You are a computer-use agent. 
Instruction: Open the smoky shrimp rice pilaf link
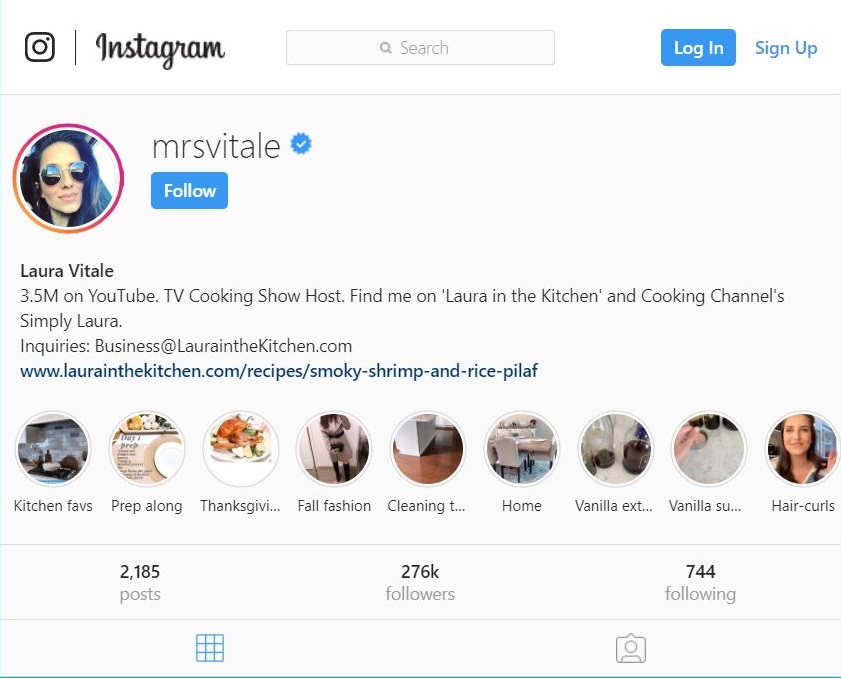coord(279,371)
